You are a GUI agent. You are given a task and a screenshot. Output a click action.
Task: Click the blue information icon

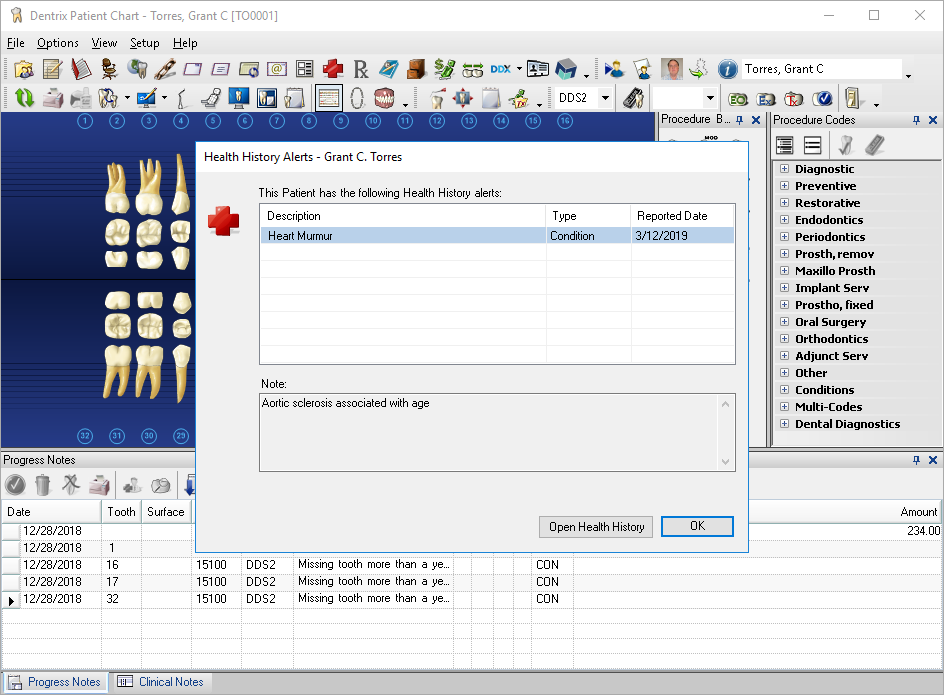727,69
